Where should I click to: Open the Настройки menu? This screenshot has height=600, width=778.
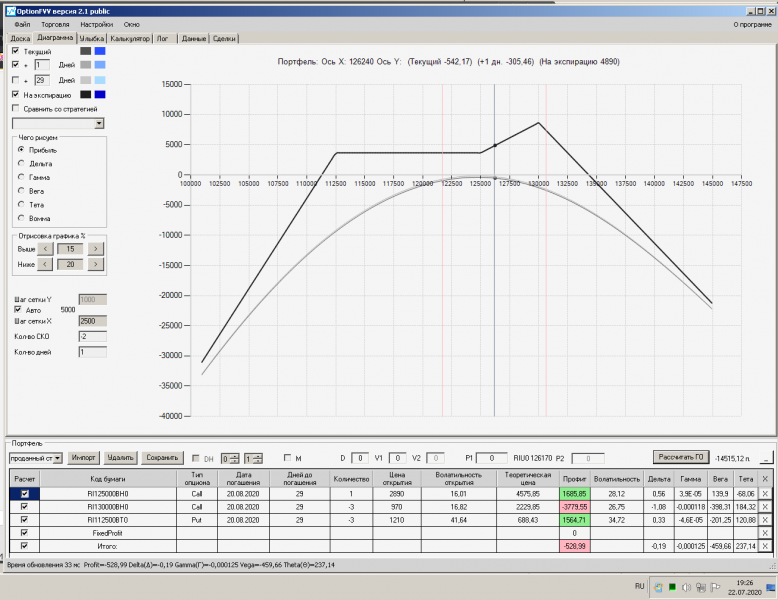[96, 24]
